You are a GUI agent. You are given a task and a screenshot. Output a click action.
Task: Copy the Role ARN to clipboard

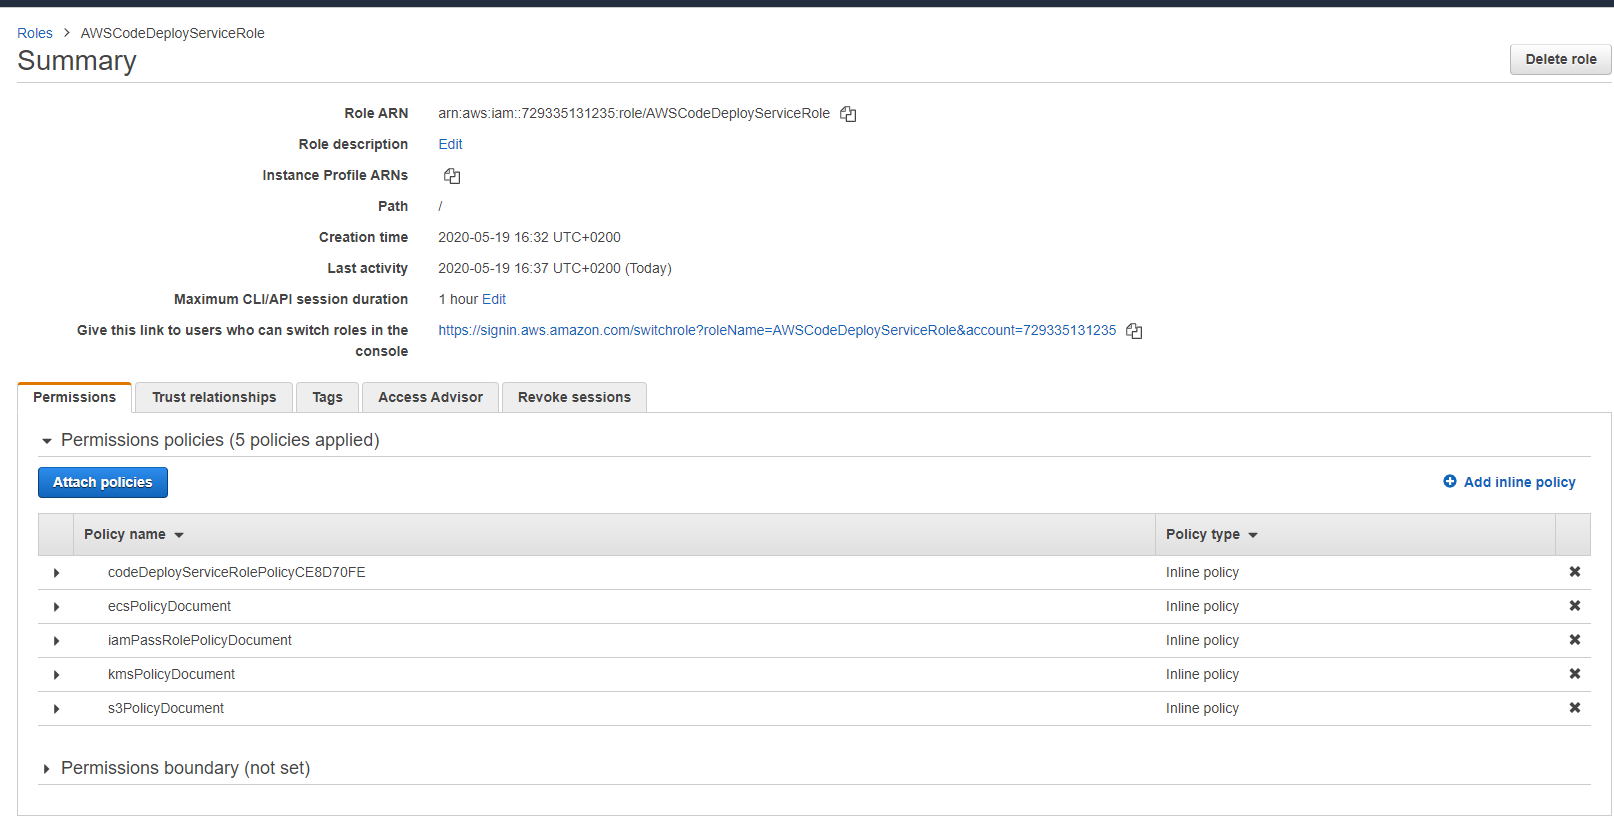[848, 114]
